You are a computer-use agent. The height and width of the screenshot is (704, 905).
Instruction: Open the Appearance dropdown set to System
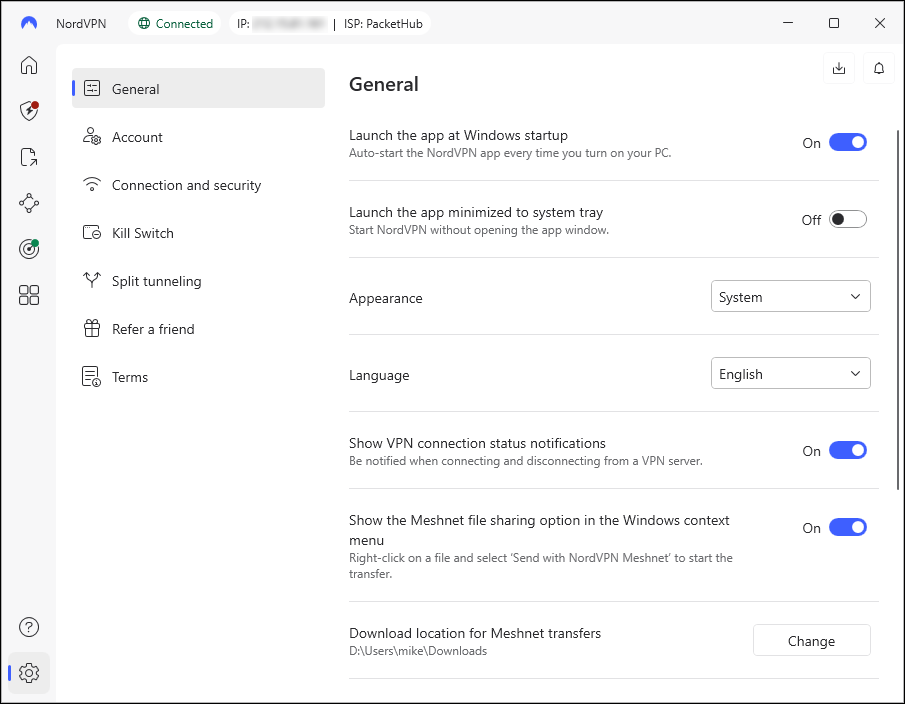point(790,297)
